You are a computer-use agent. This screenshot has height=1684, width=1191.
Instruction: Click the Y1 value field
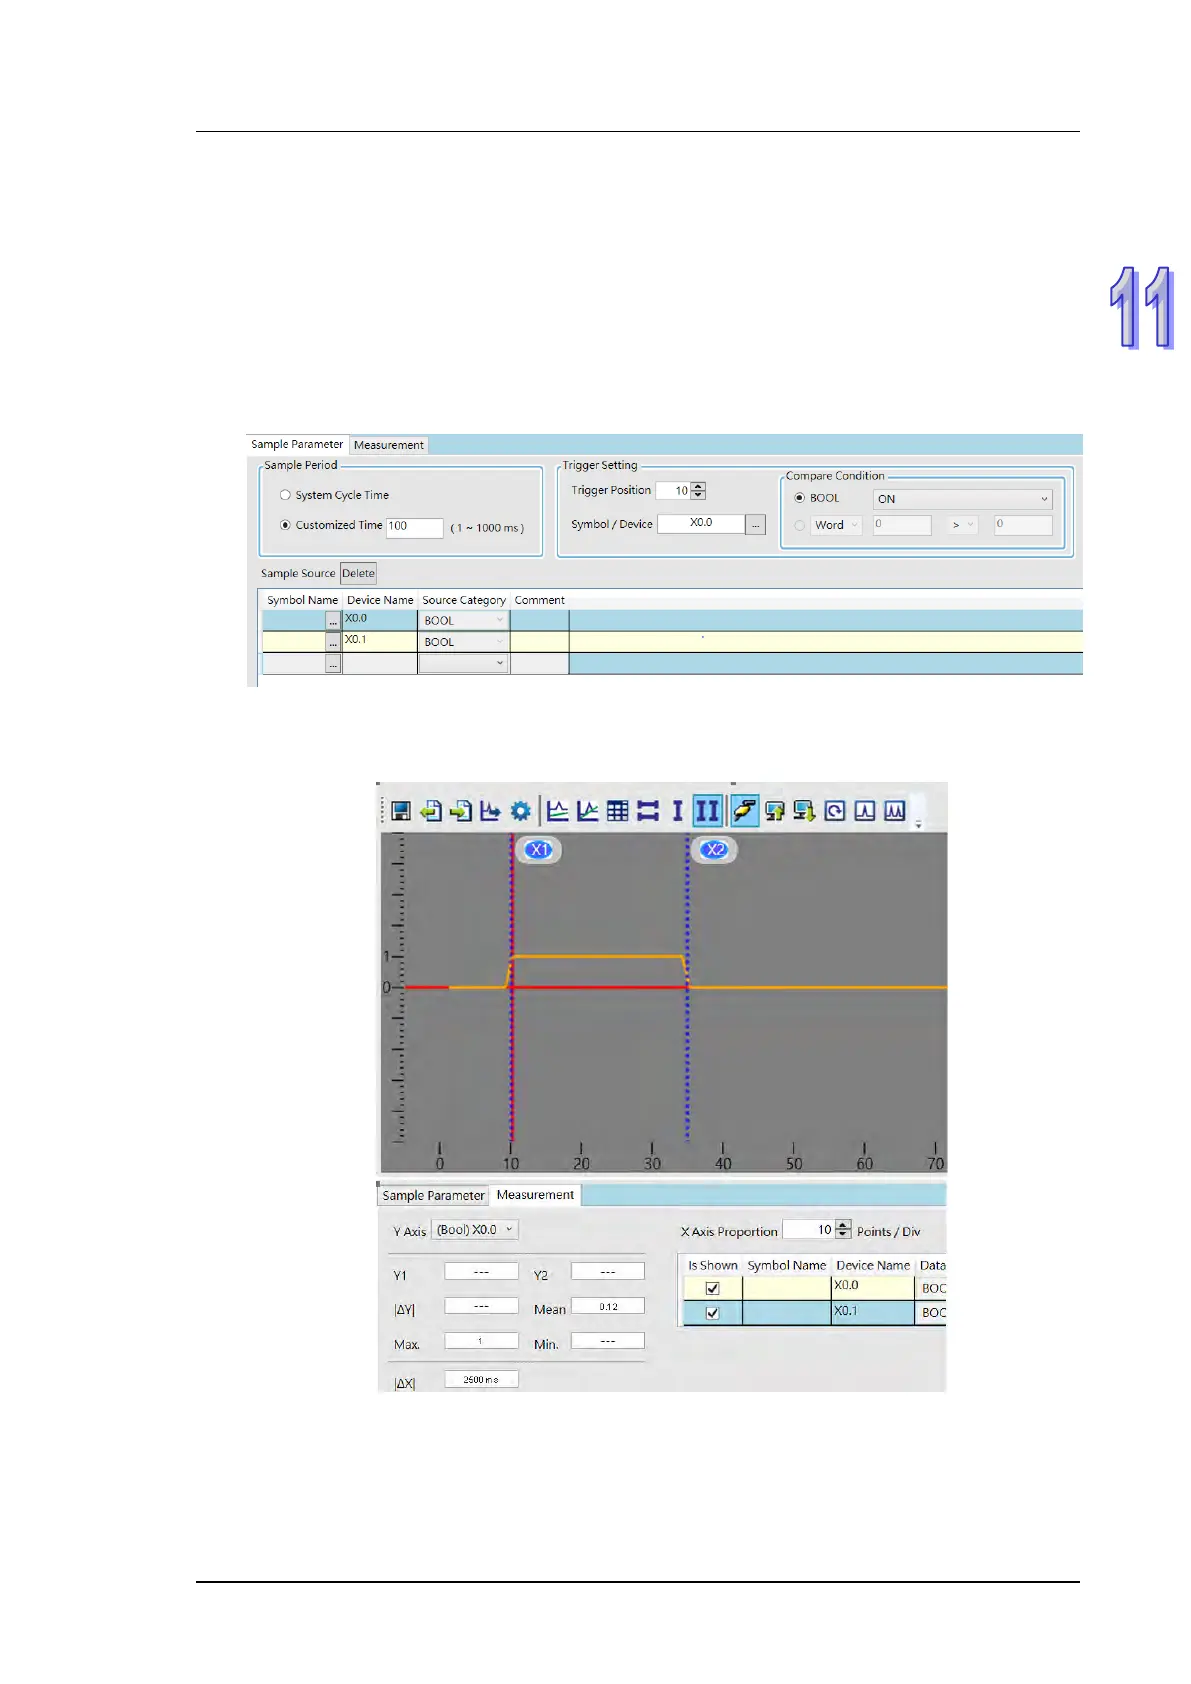click(x=481, y=1272)
